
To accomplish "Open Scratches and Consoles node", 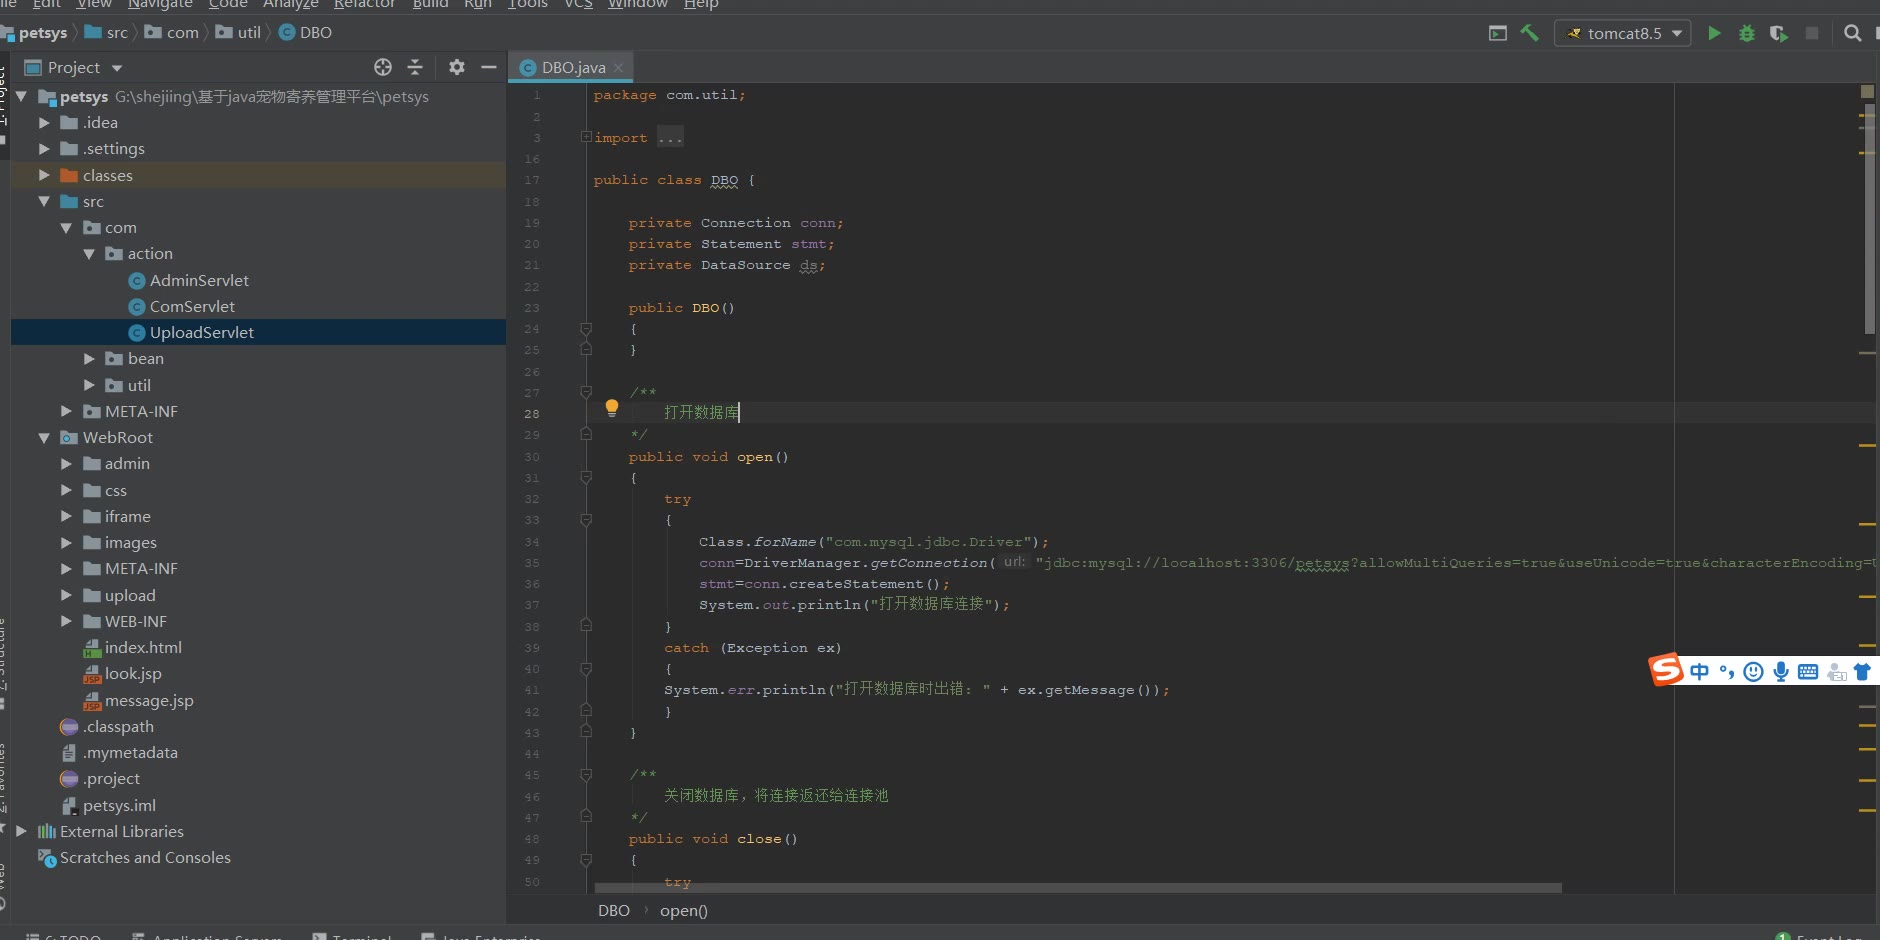I will pyautogui.click(x=145, y=857).
